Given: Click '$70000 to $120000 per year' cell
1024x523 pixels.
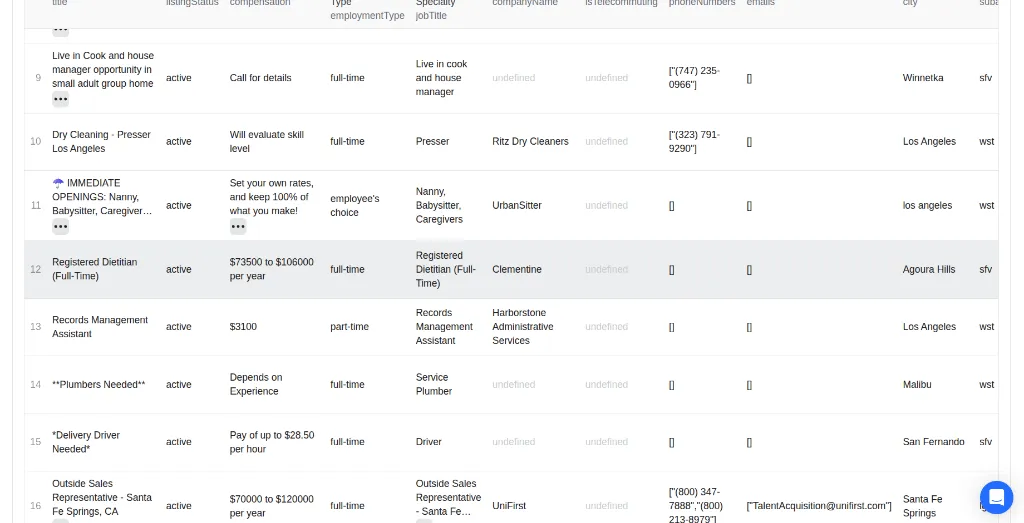Looking at the screenshot, I should (272, 506).
